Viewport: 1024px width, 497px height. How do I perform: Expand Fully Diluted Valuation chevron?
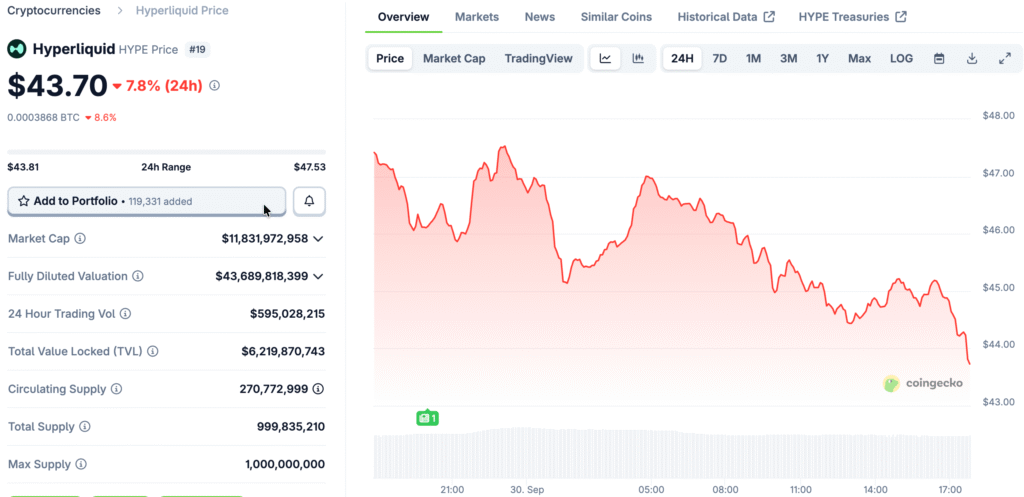[318, 276]
